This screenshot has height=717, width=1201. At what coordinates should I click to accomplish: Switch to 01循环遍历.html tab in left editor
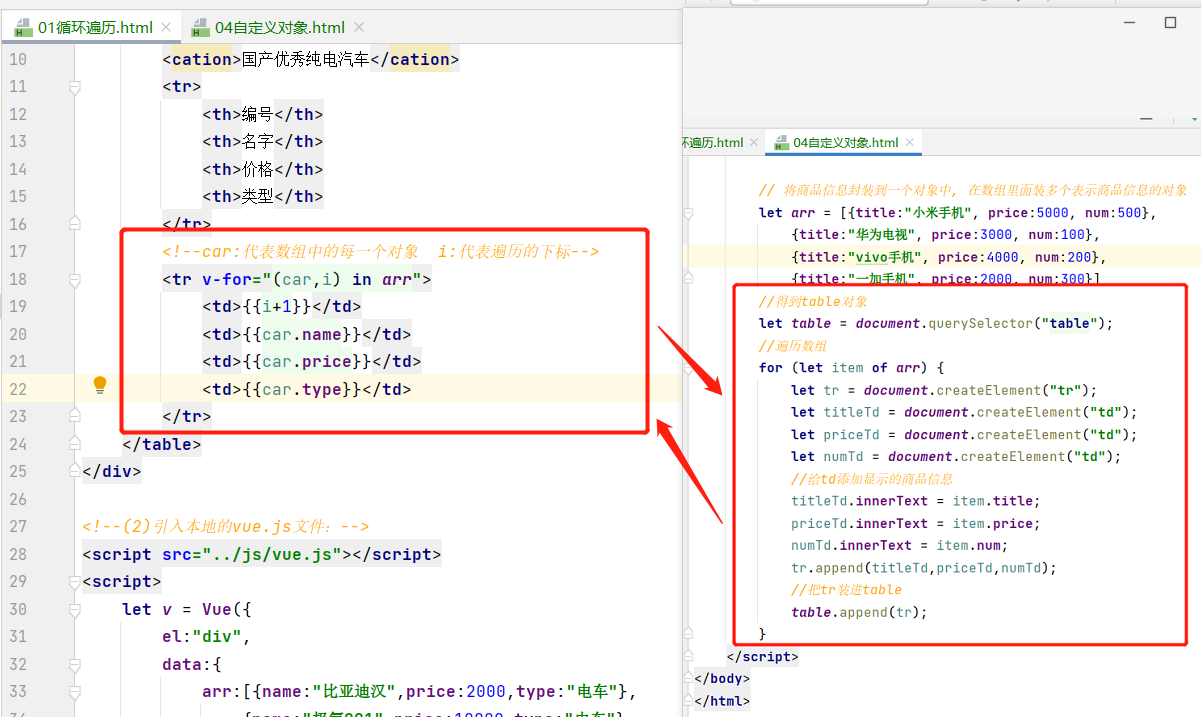93,28
